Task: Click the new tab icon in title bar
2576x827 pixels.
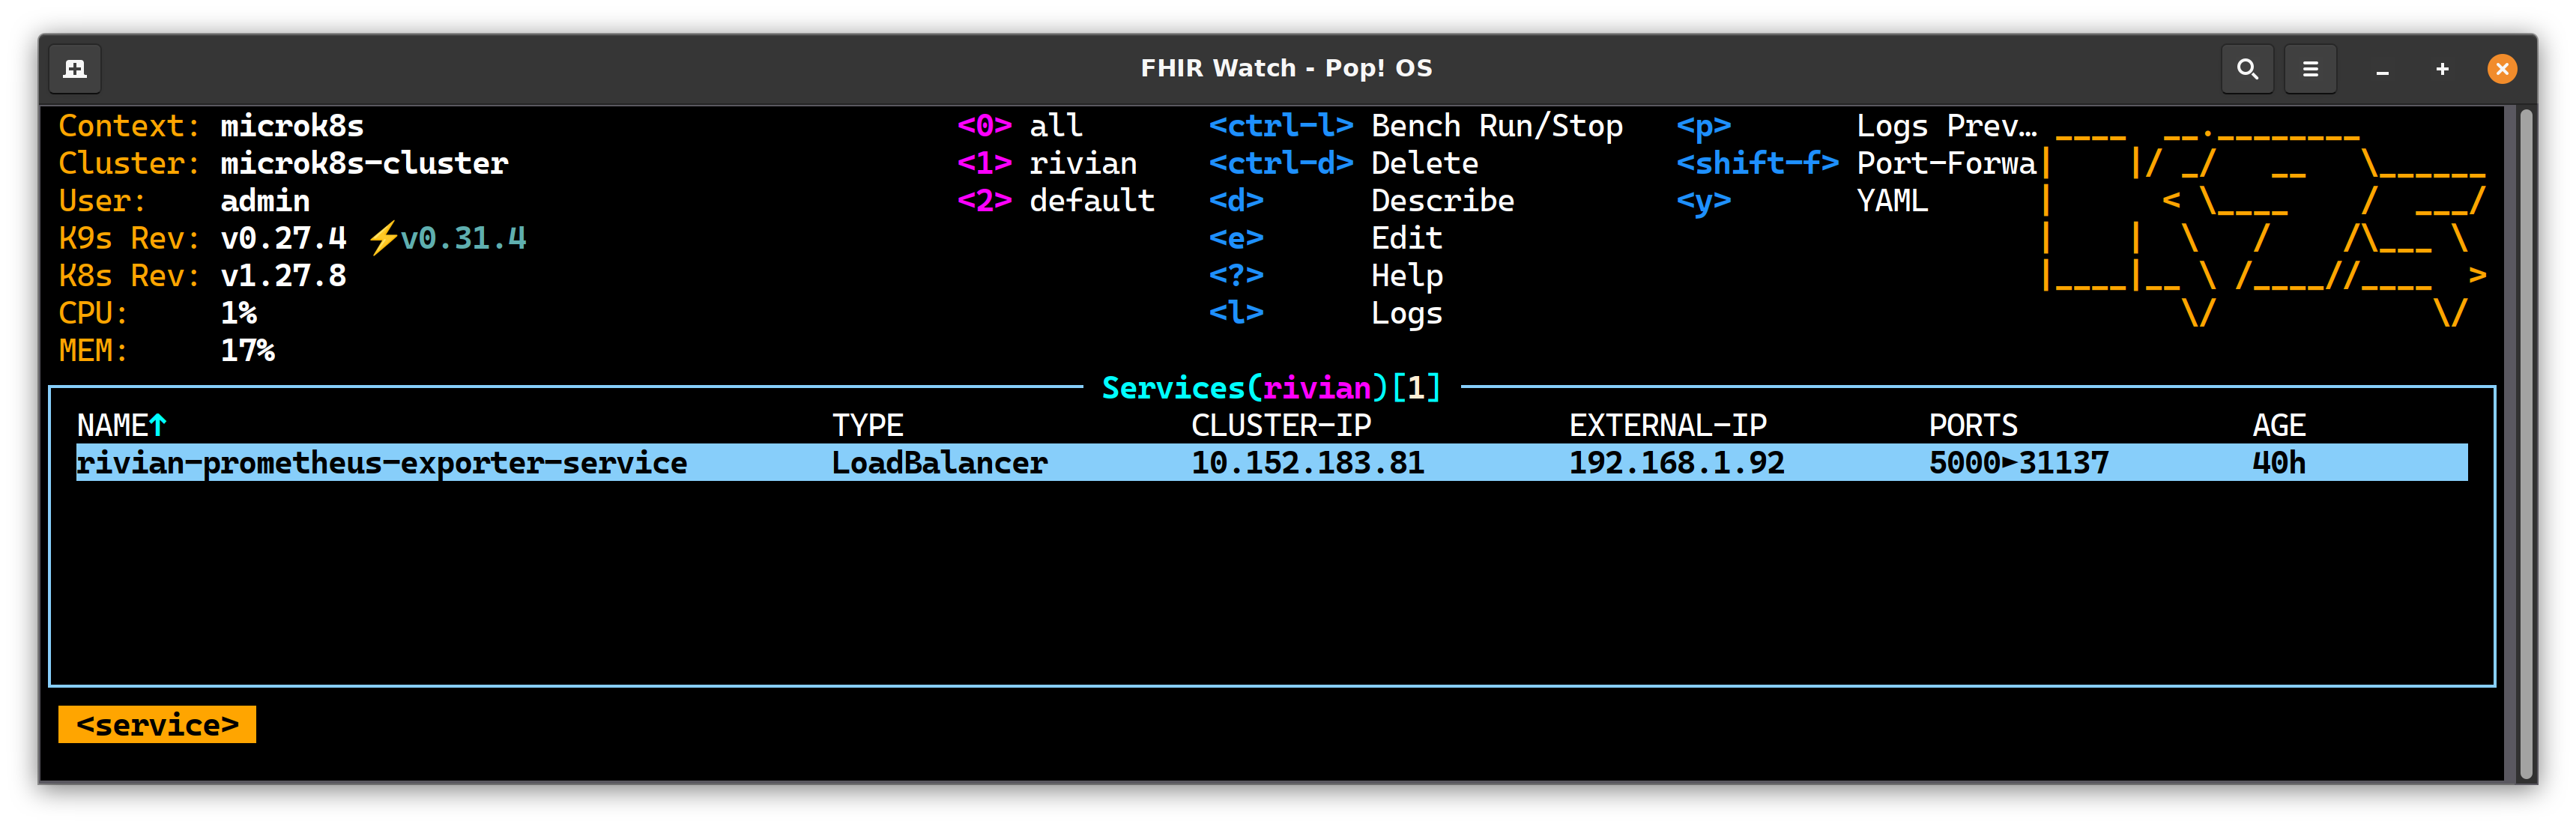Action: point(75,69)
